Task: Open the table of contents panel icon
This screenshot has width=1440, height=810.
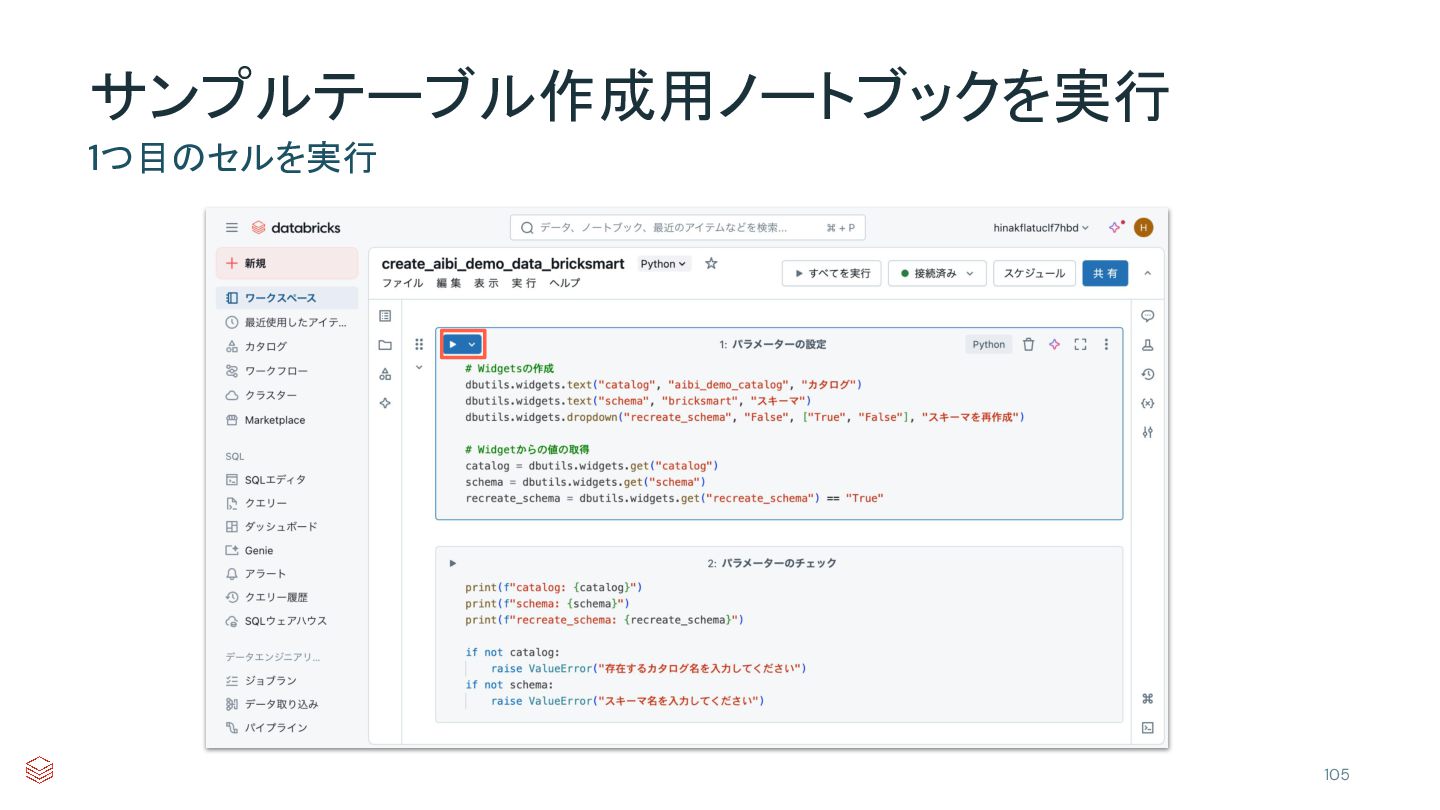Action: [385, 316]
